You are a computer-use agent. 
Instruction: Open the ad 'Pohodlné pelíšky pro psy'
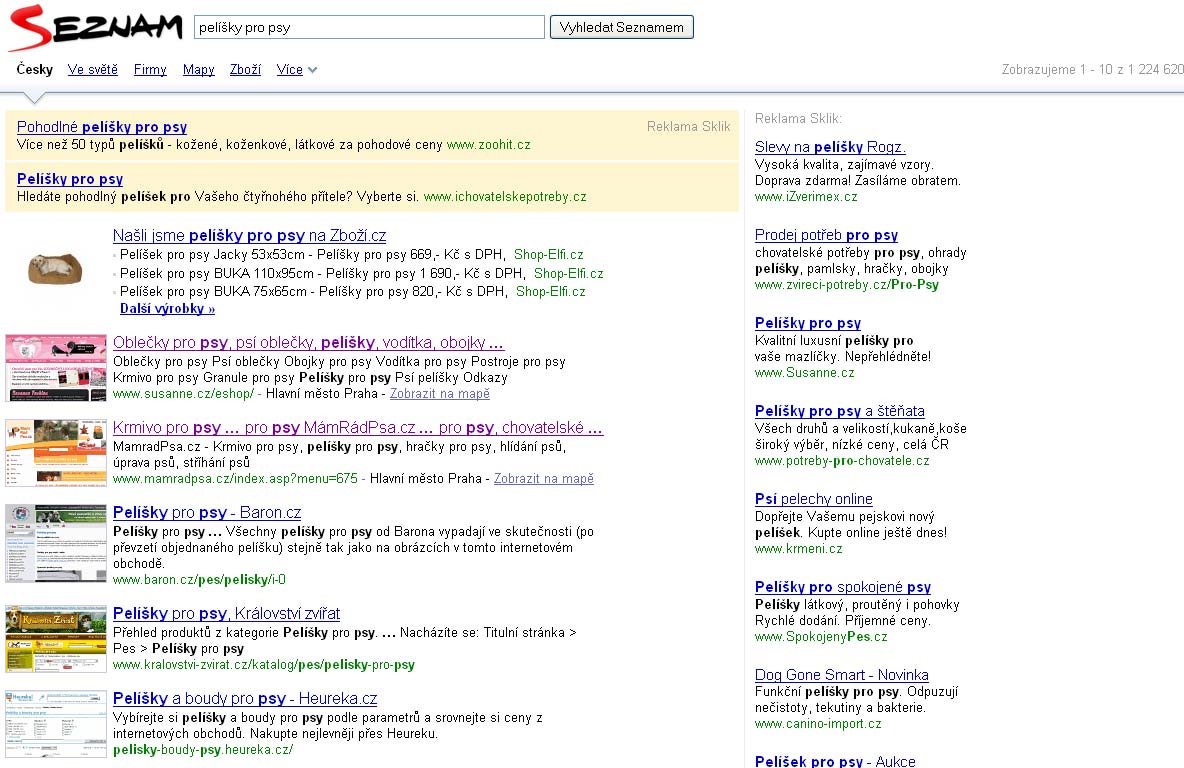[102, 127]
